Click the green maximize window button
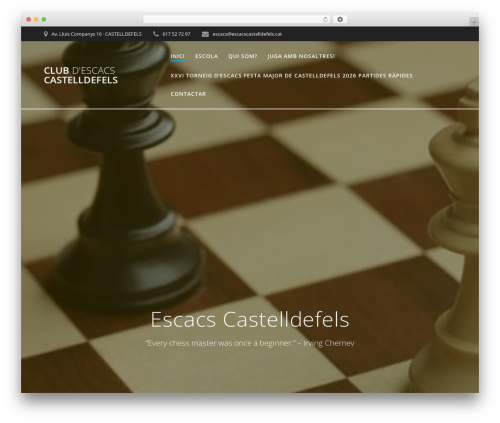The width and height of the screenshot is (500, 423). pyautogui.click(x=44, y=20)
